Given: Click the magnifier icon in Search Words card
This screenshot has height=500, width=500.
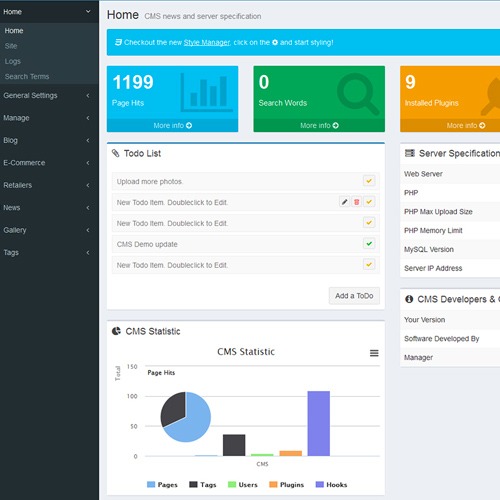Looking at the screenshot, I should (x=358, y=93).
